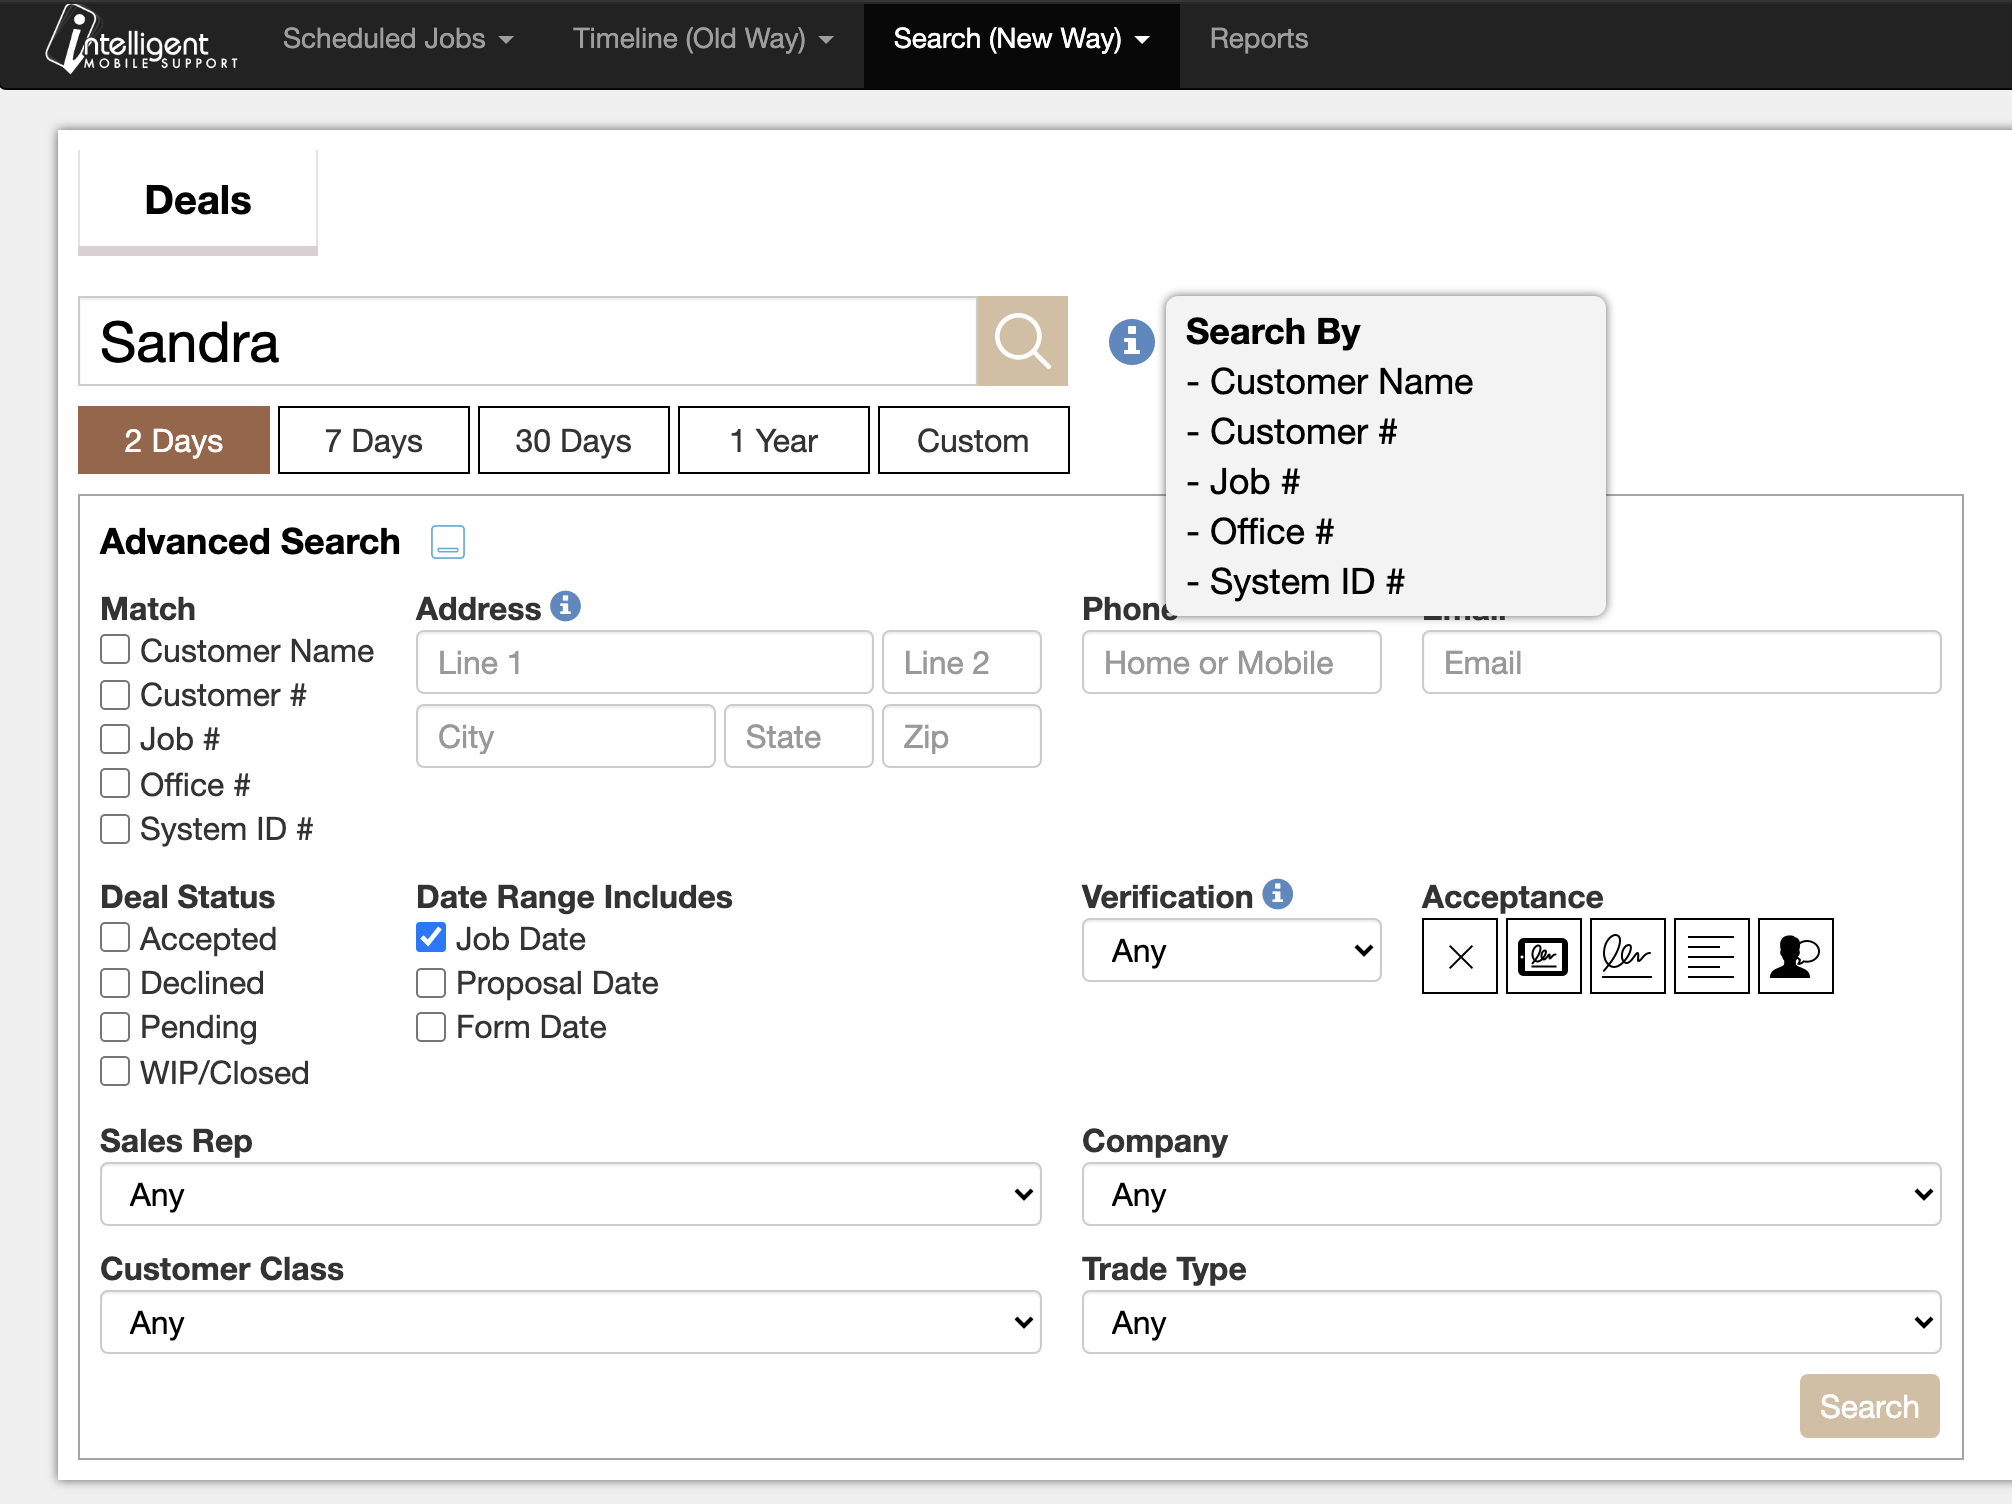Open the Company dropdown
This screenshot has height=1504, width=2012.
pyautogui.click(x=1512, y=1194)
